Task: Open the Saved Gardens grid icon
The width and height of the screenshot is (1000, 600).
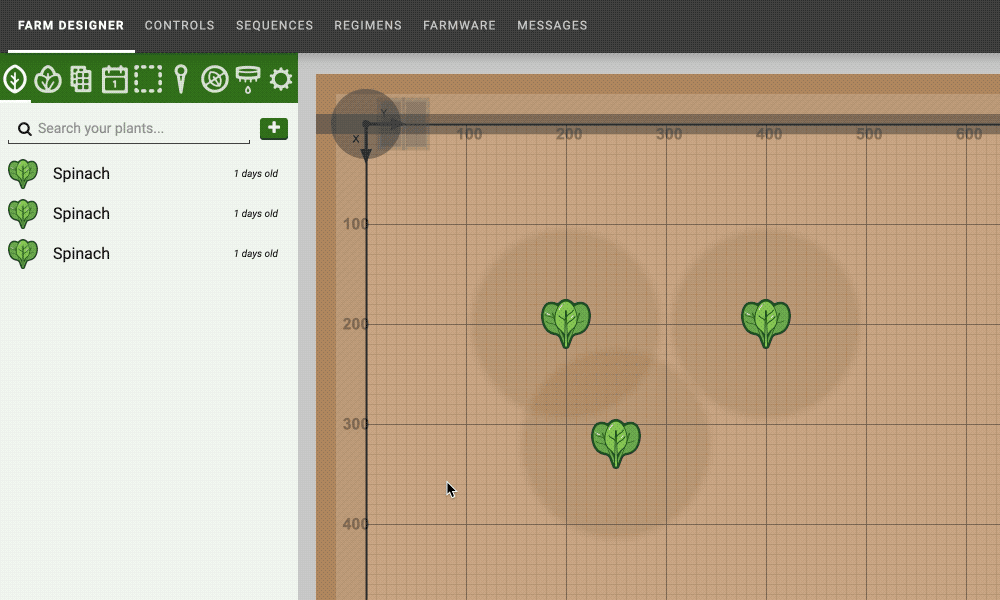Action: tap(81, 79)
